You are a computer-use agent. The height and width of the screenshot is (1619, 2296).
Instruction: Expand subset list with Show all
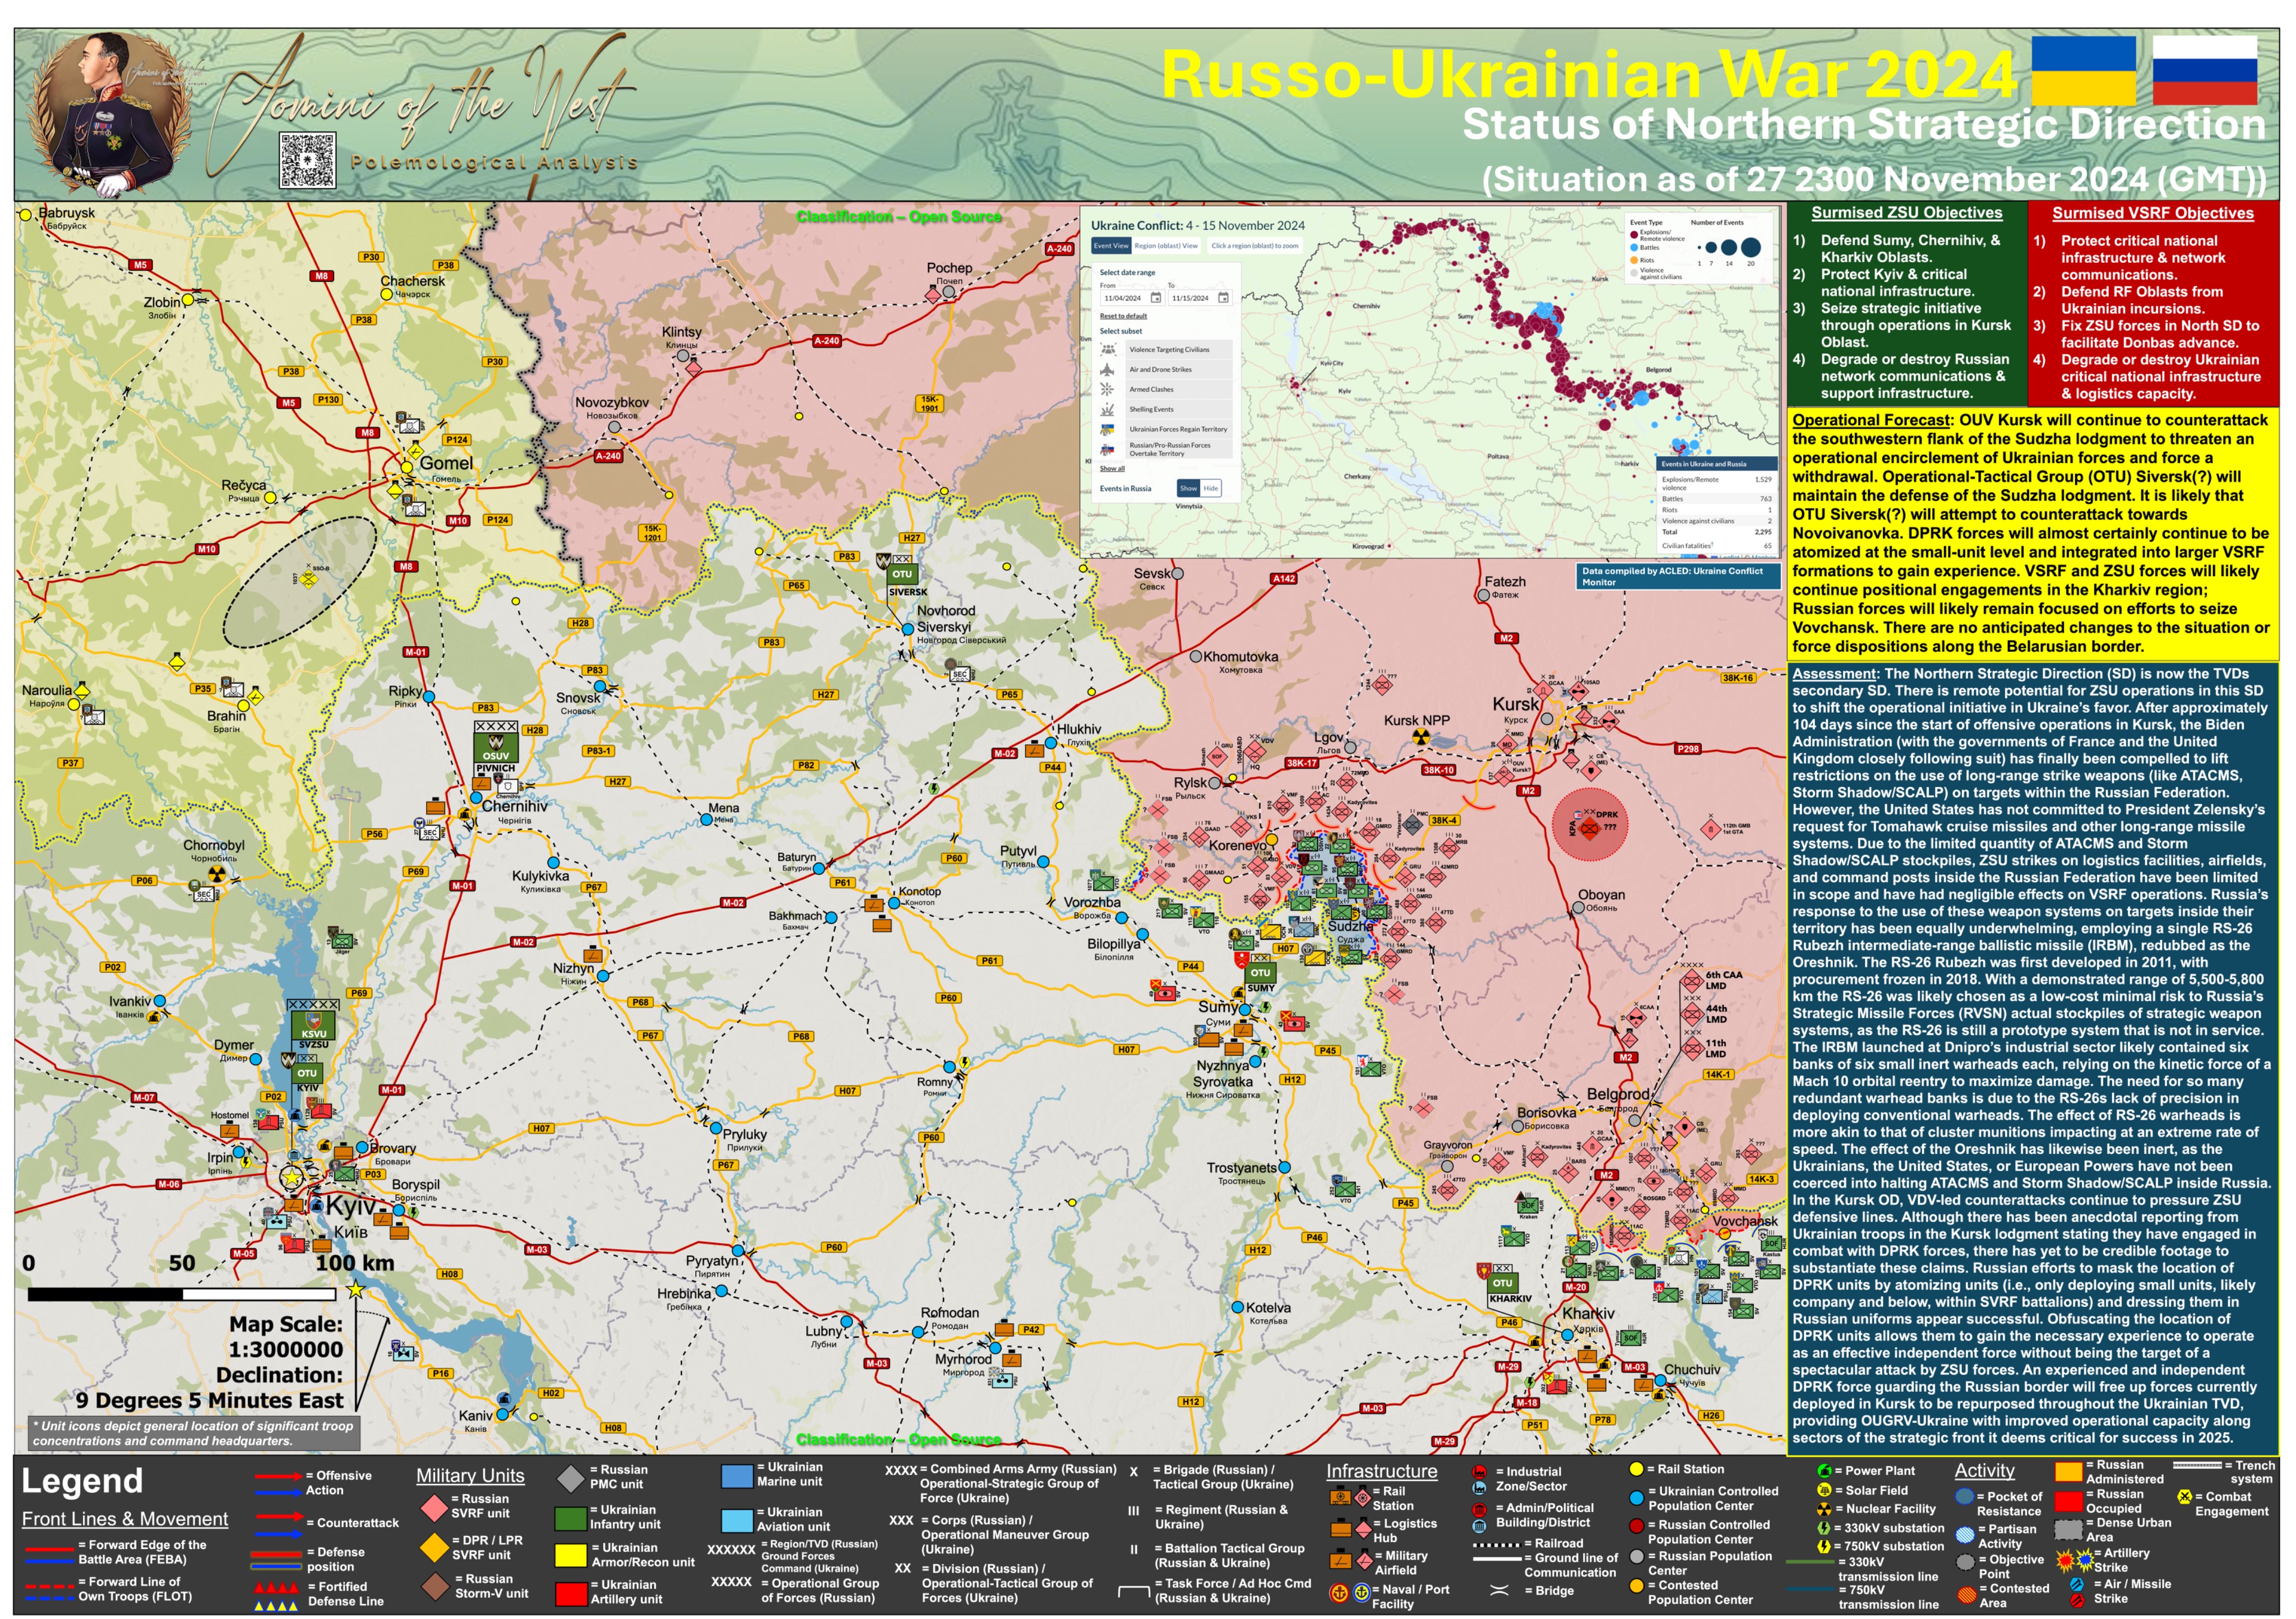[x=1112, y=469]
